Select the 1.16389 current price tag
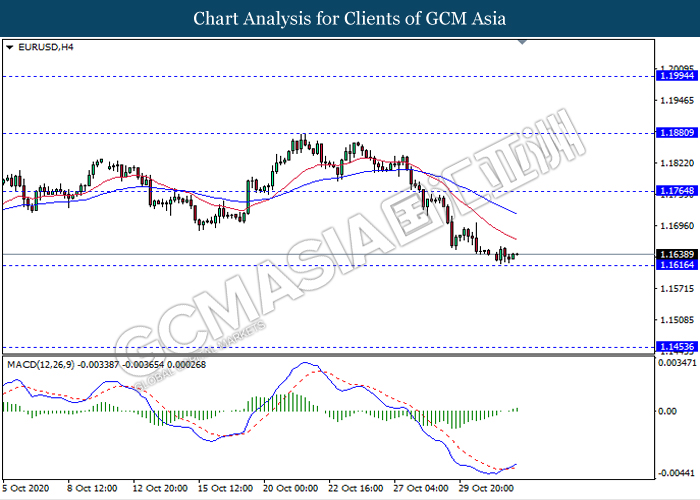The height and width of the screenshot is (500, 700). (x=675, y=255)
